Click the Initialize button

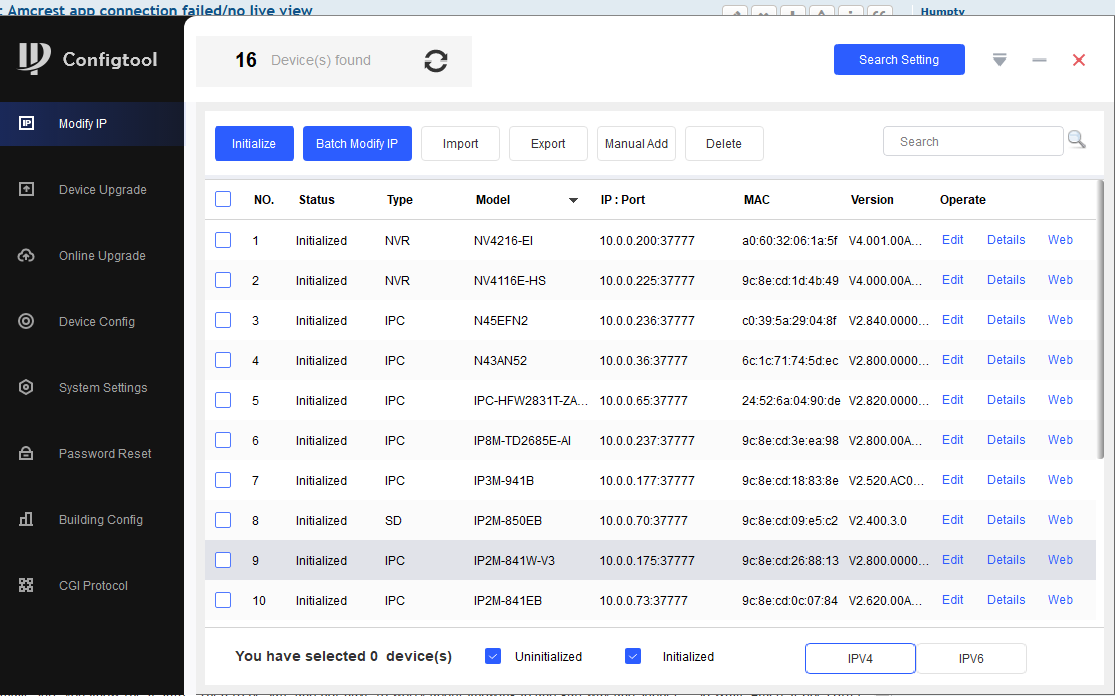(254, 144)
